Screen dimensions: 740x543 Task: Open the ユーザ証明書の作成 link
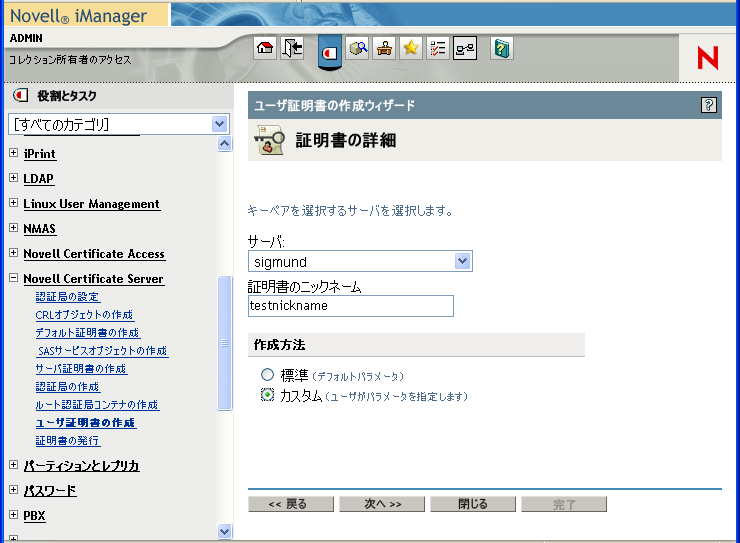[85, 422]
